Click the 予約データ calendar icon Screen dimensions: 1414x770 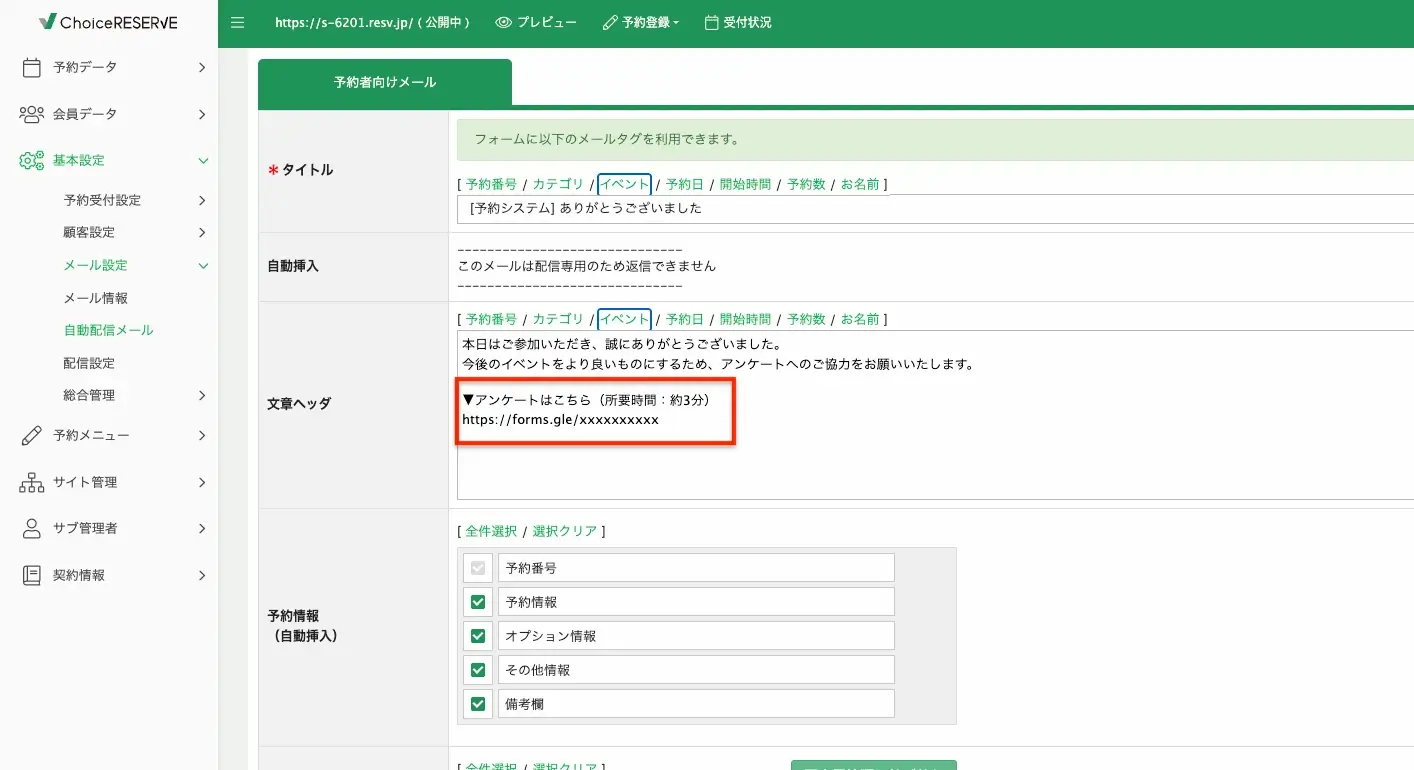[31, 67]
